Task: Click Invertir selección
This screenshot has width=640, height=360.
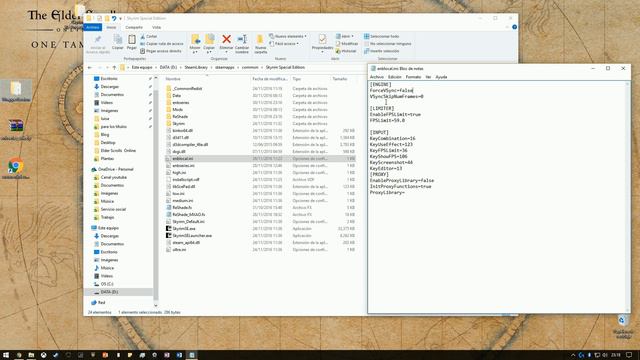Action: tap(382, 51)
